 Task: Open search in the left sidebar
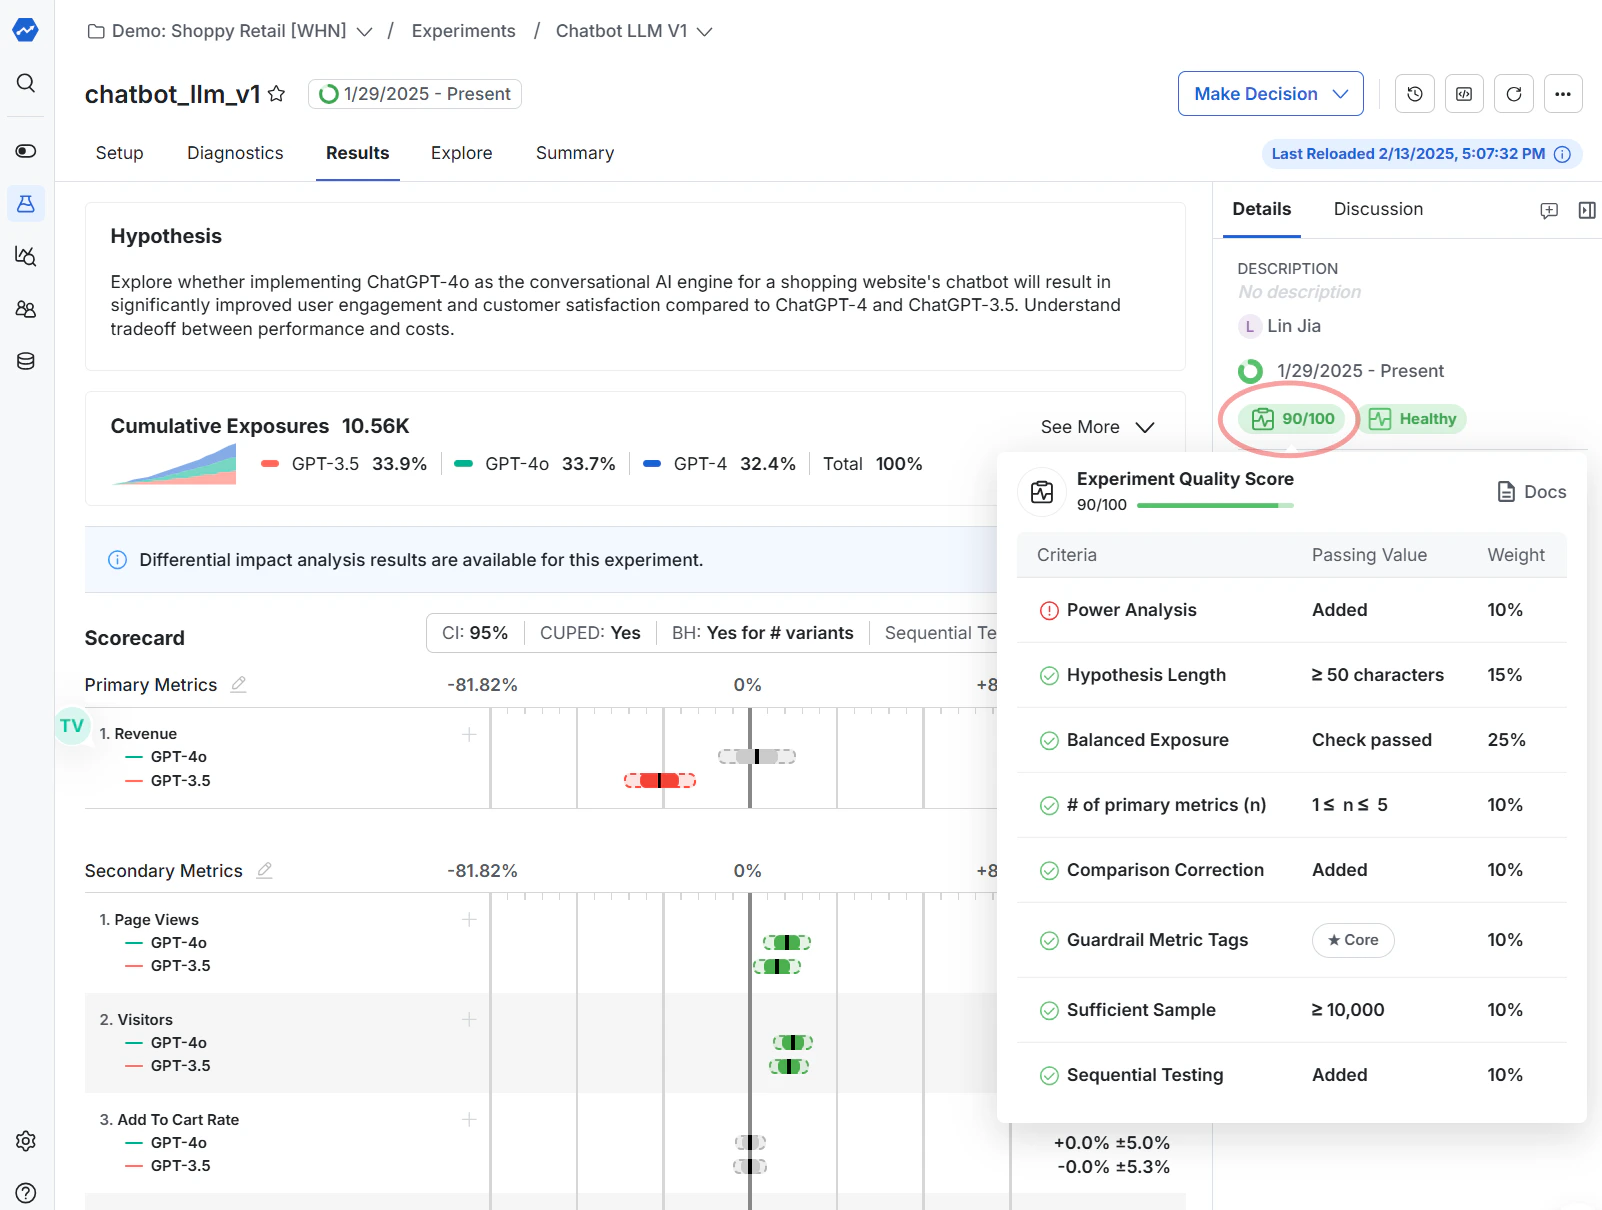[x=25, y=83]
